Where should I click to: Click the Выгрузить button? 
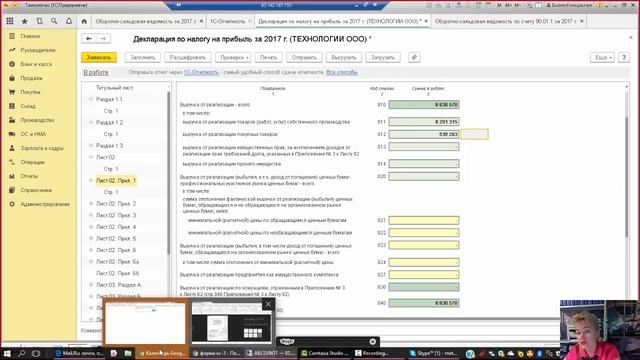click(344, 58)
